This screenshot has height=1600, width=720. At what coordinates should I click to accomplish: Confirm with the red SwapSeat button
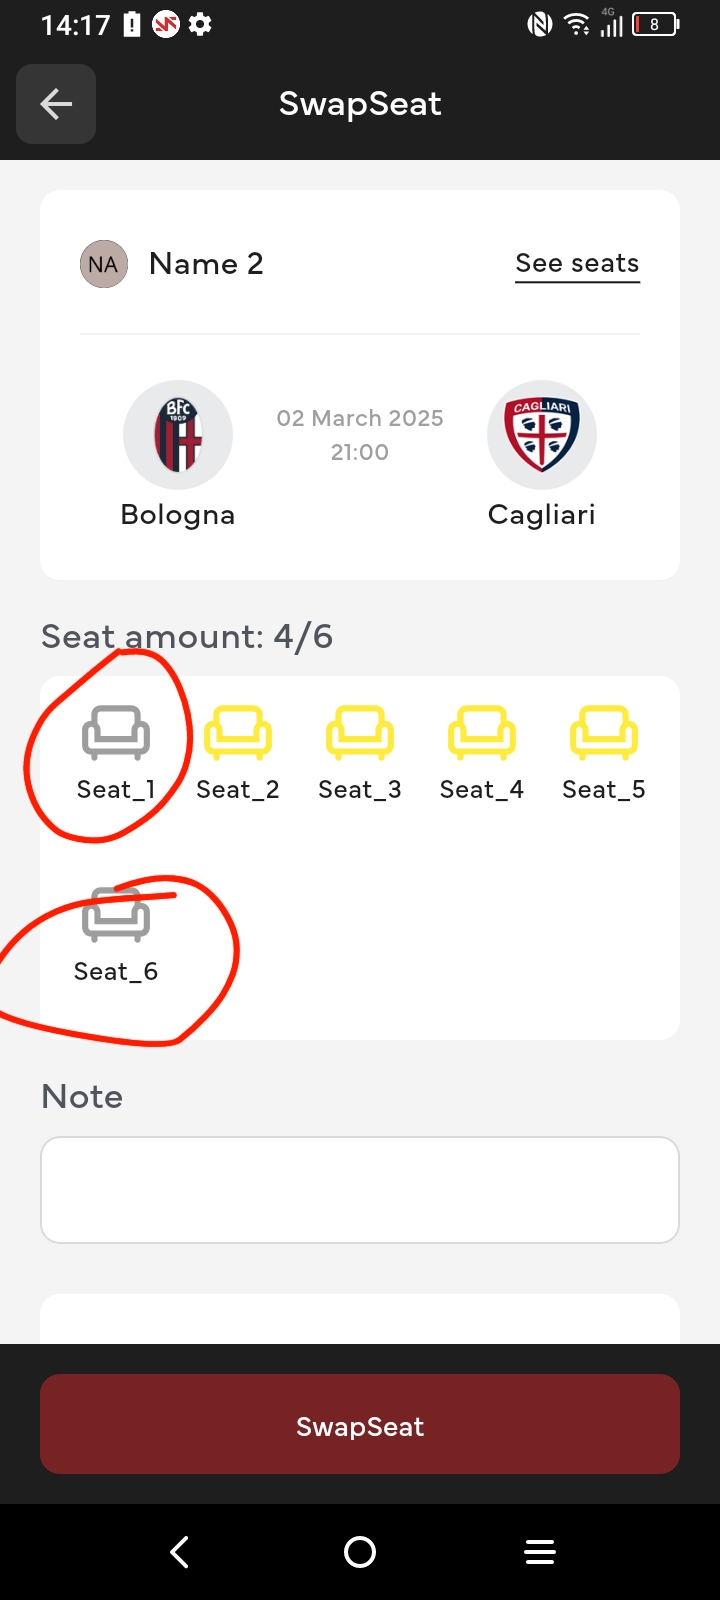pyautogui.click(x=360, y=1424)
